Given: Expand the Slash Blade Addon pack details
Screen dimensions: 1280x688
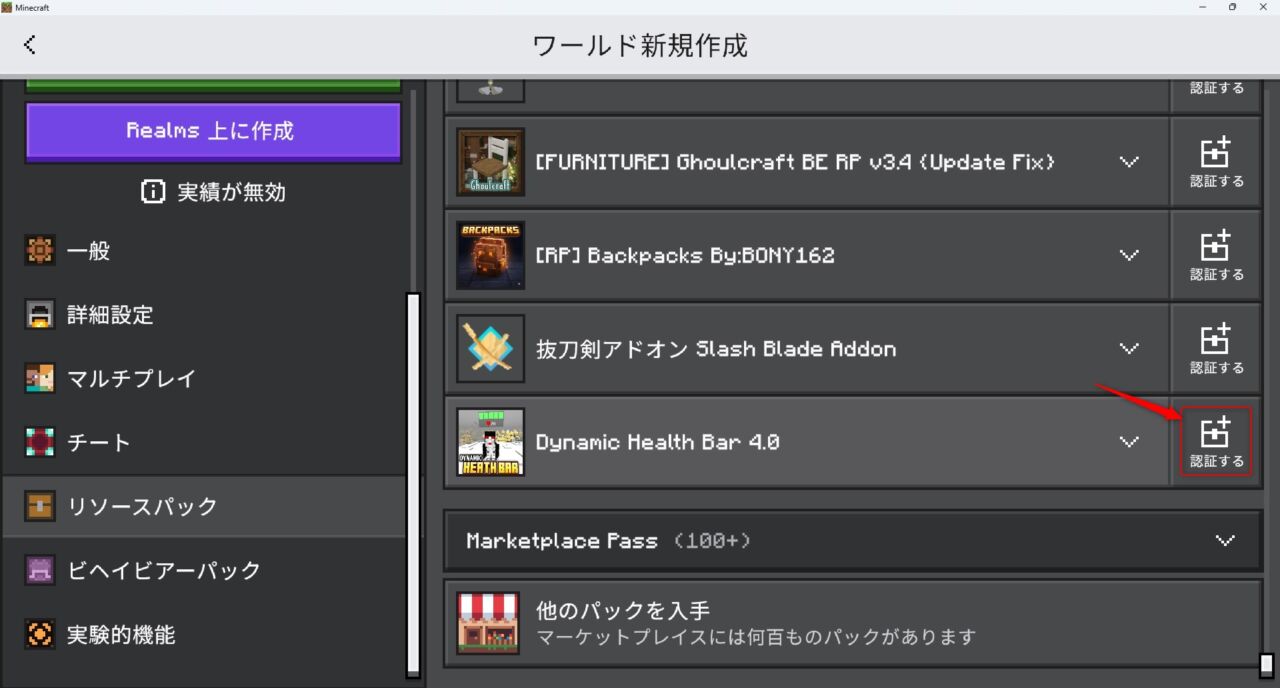Looking at the screenshot, I should pyautogui.click(x=1129, y=349).
